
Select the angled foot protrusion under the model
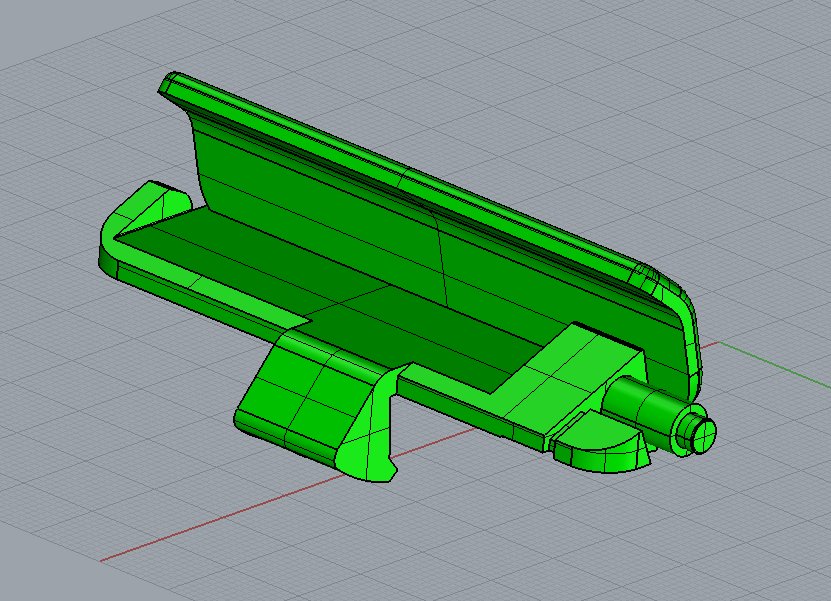316,404
